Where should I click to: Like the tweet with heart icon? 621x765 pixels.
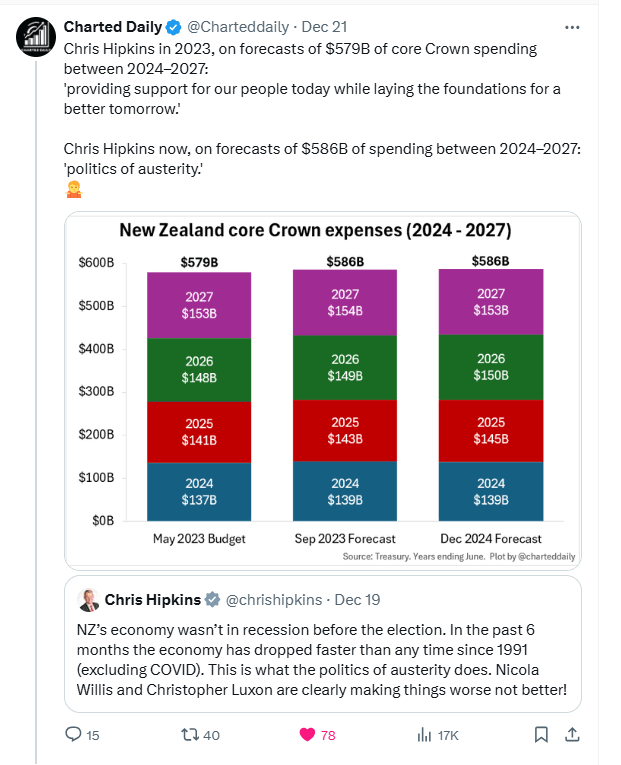pos(308,735)
